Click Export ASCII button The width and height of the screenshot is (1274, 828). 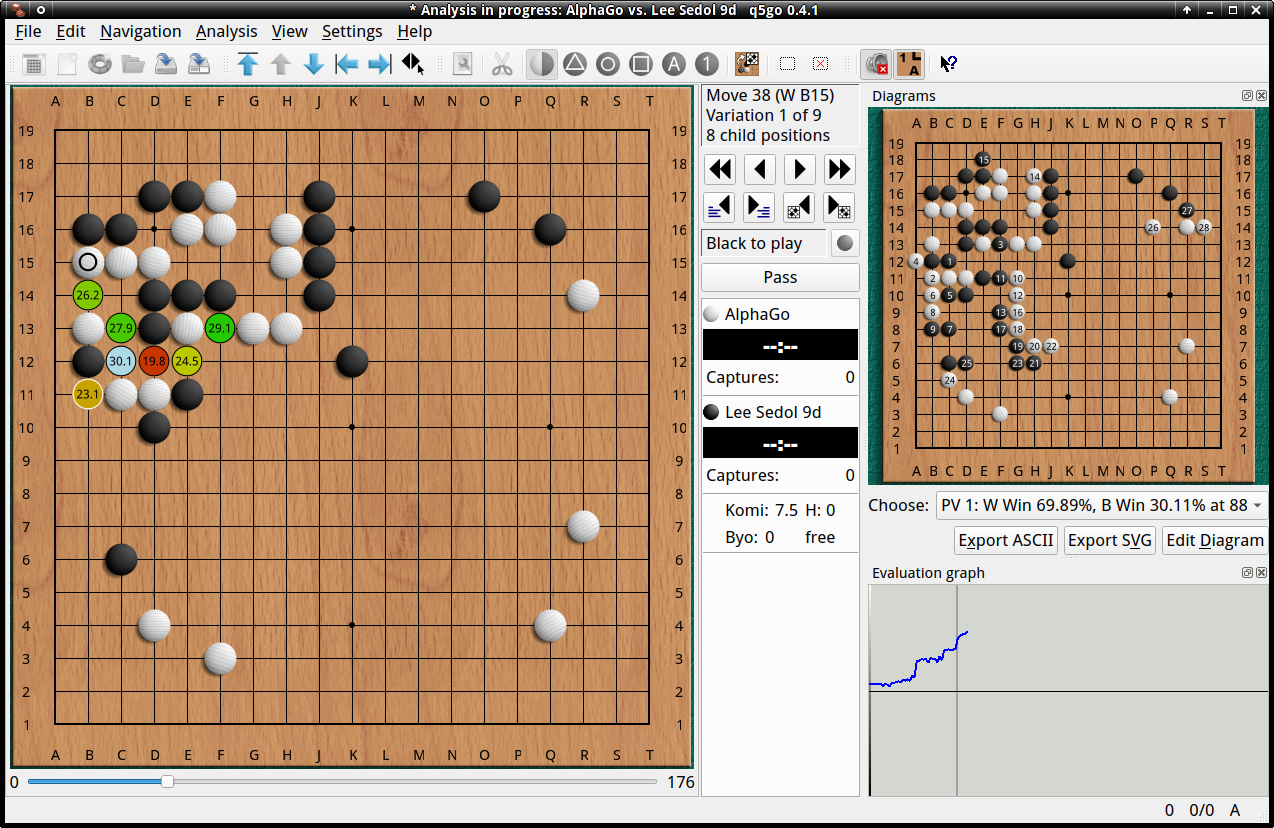[1006, 540]
